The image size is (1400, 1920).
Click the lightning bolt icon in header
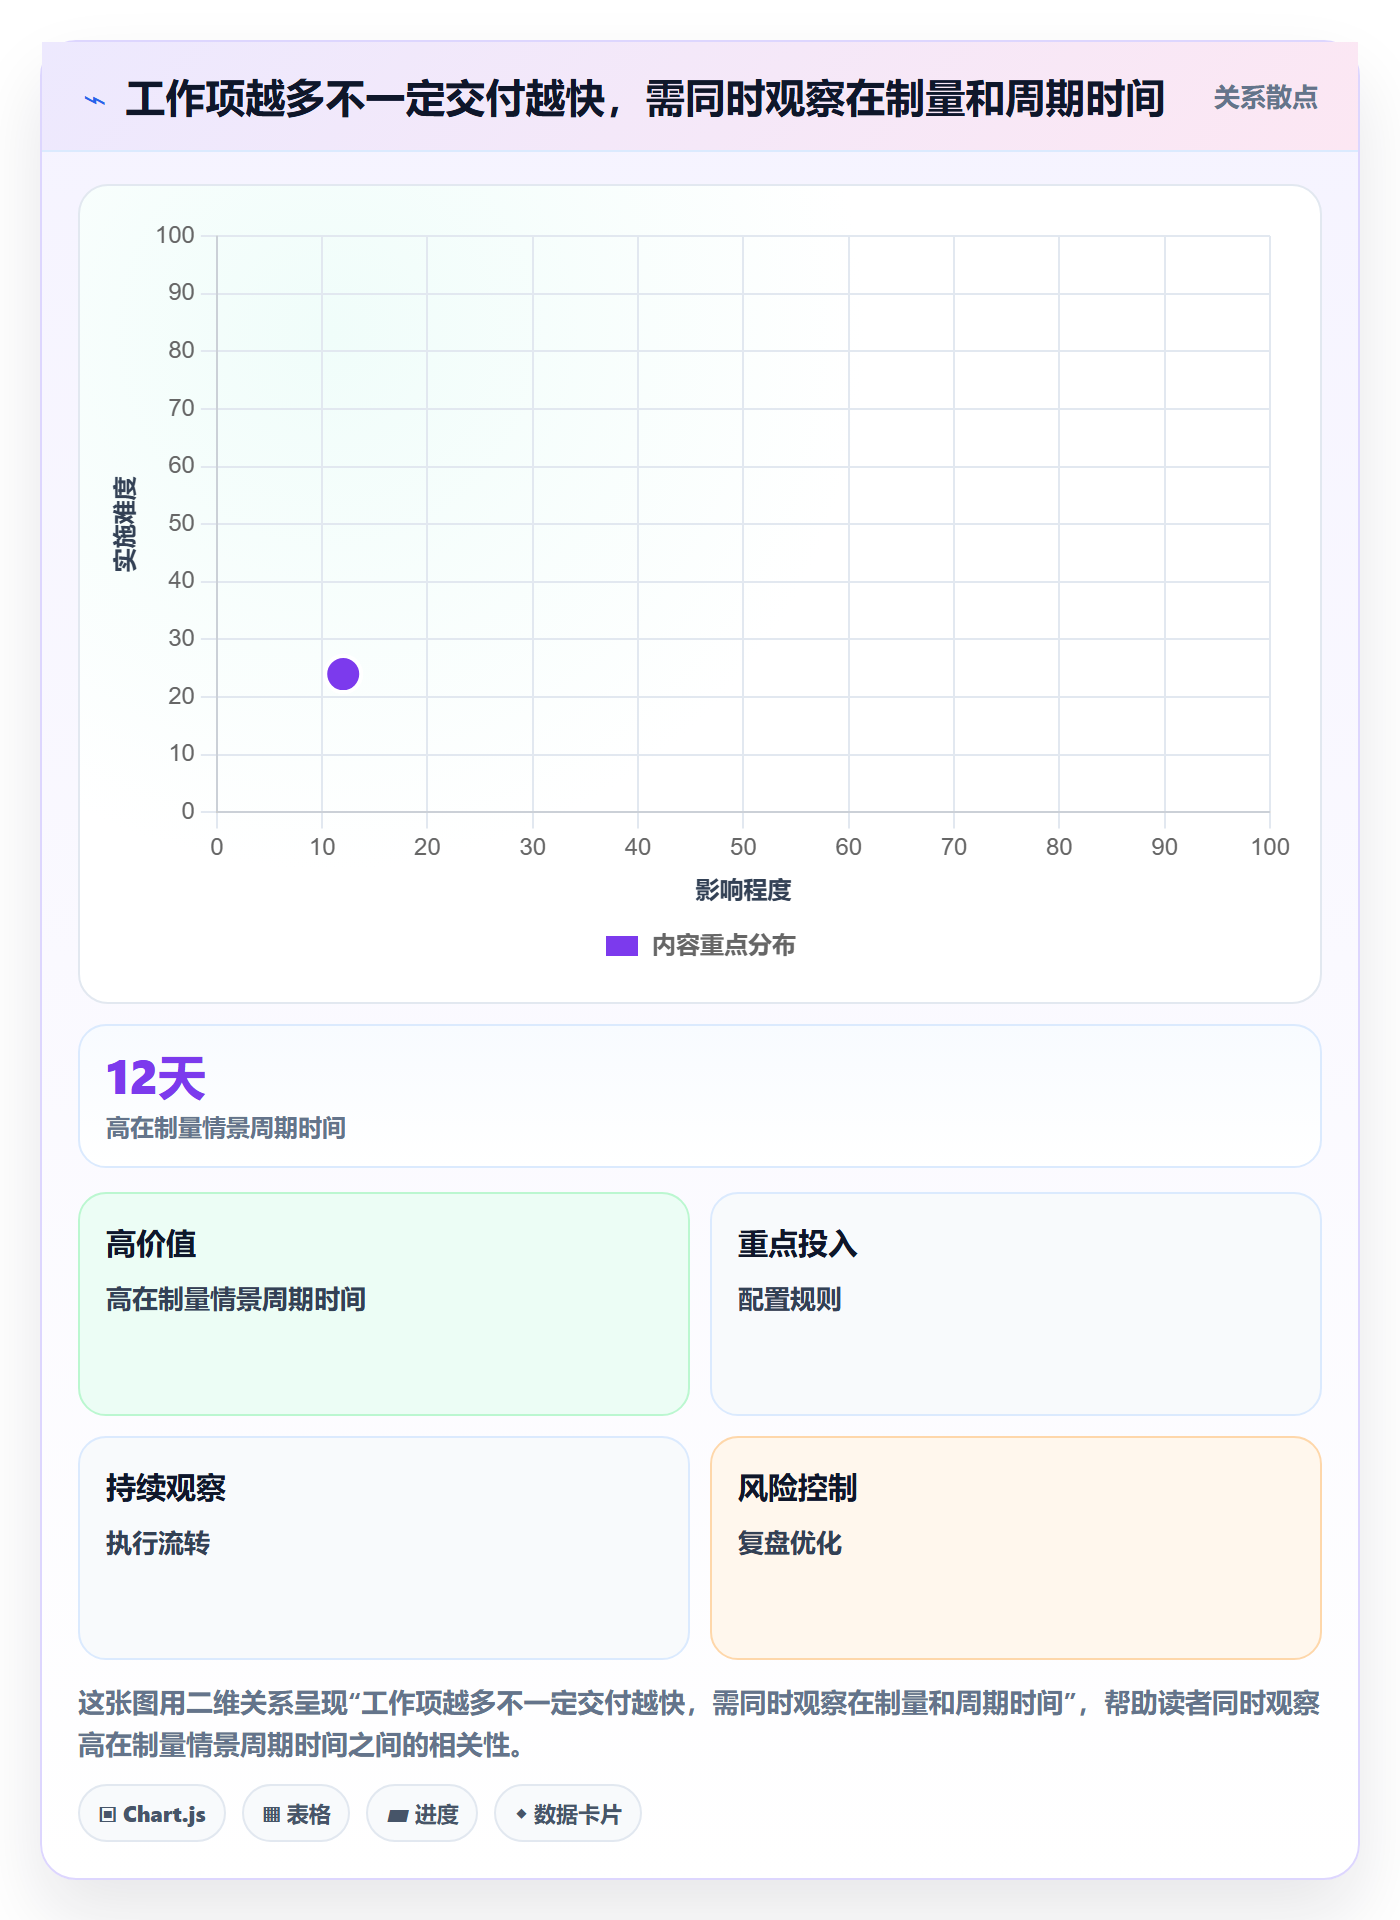tap(95, 100)
